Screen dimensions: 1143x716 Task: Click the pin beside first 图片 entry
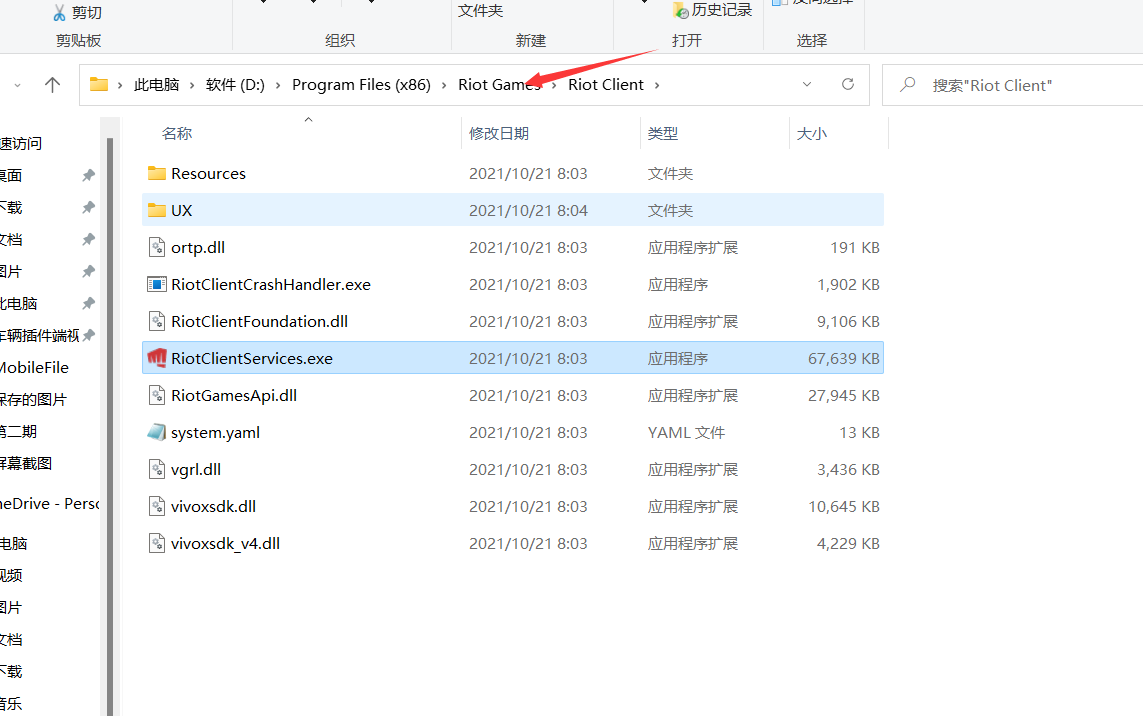(x=88, y=271)
